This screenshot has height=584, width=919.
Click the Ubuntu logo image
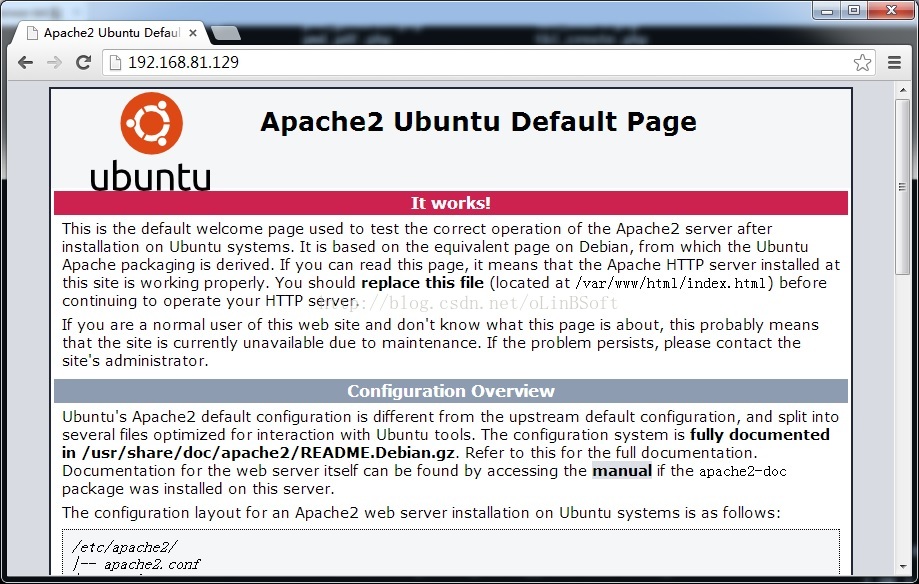tap(151, 141)
